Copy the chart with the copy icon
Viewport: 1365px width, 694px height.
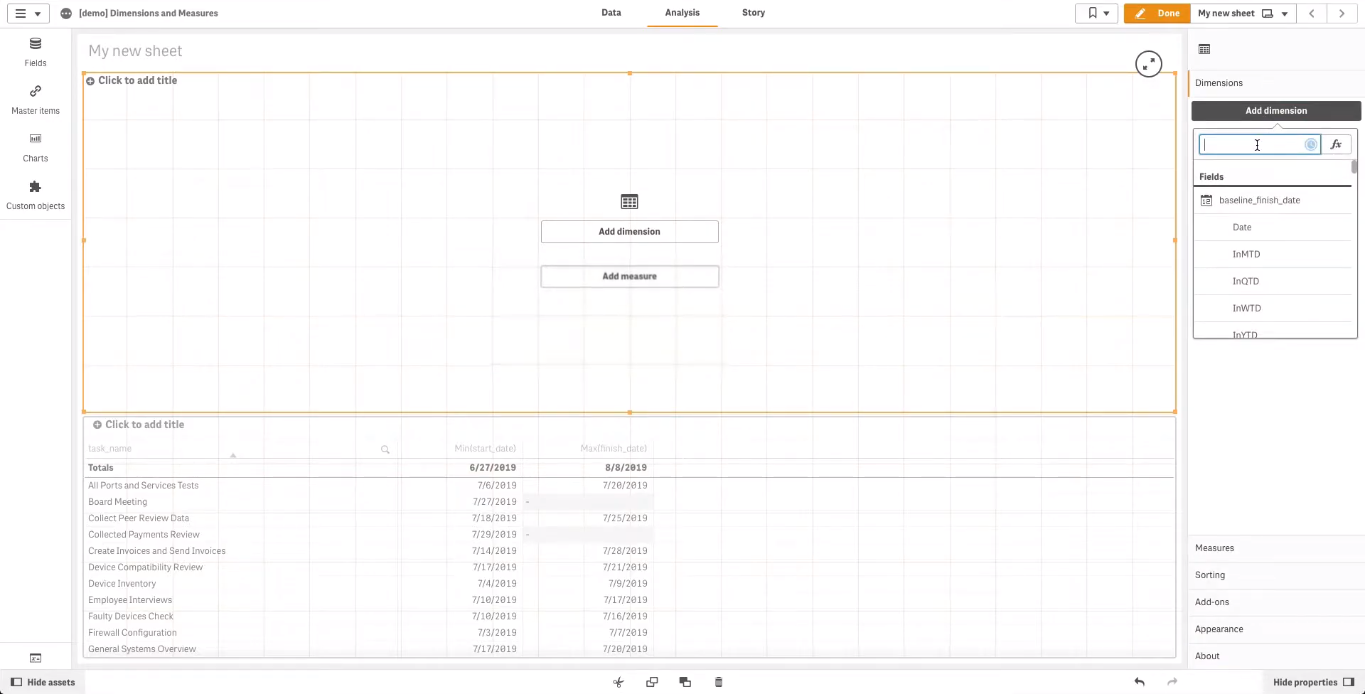[x=651, y=681]
